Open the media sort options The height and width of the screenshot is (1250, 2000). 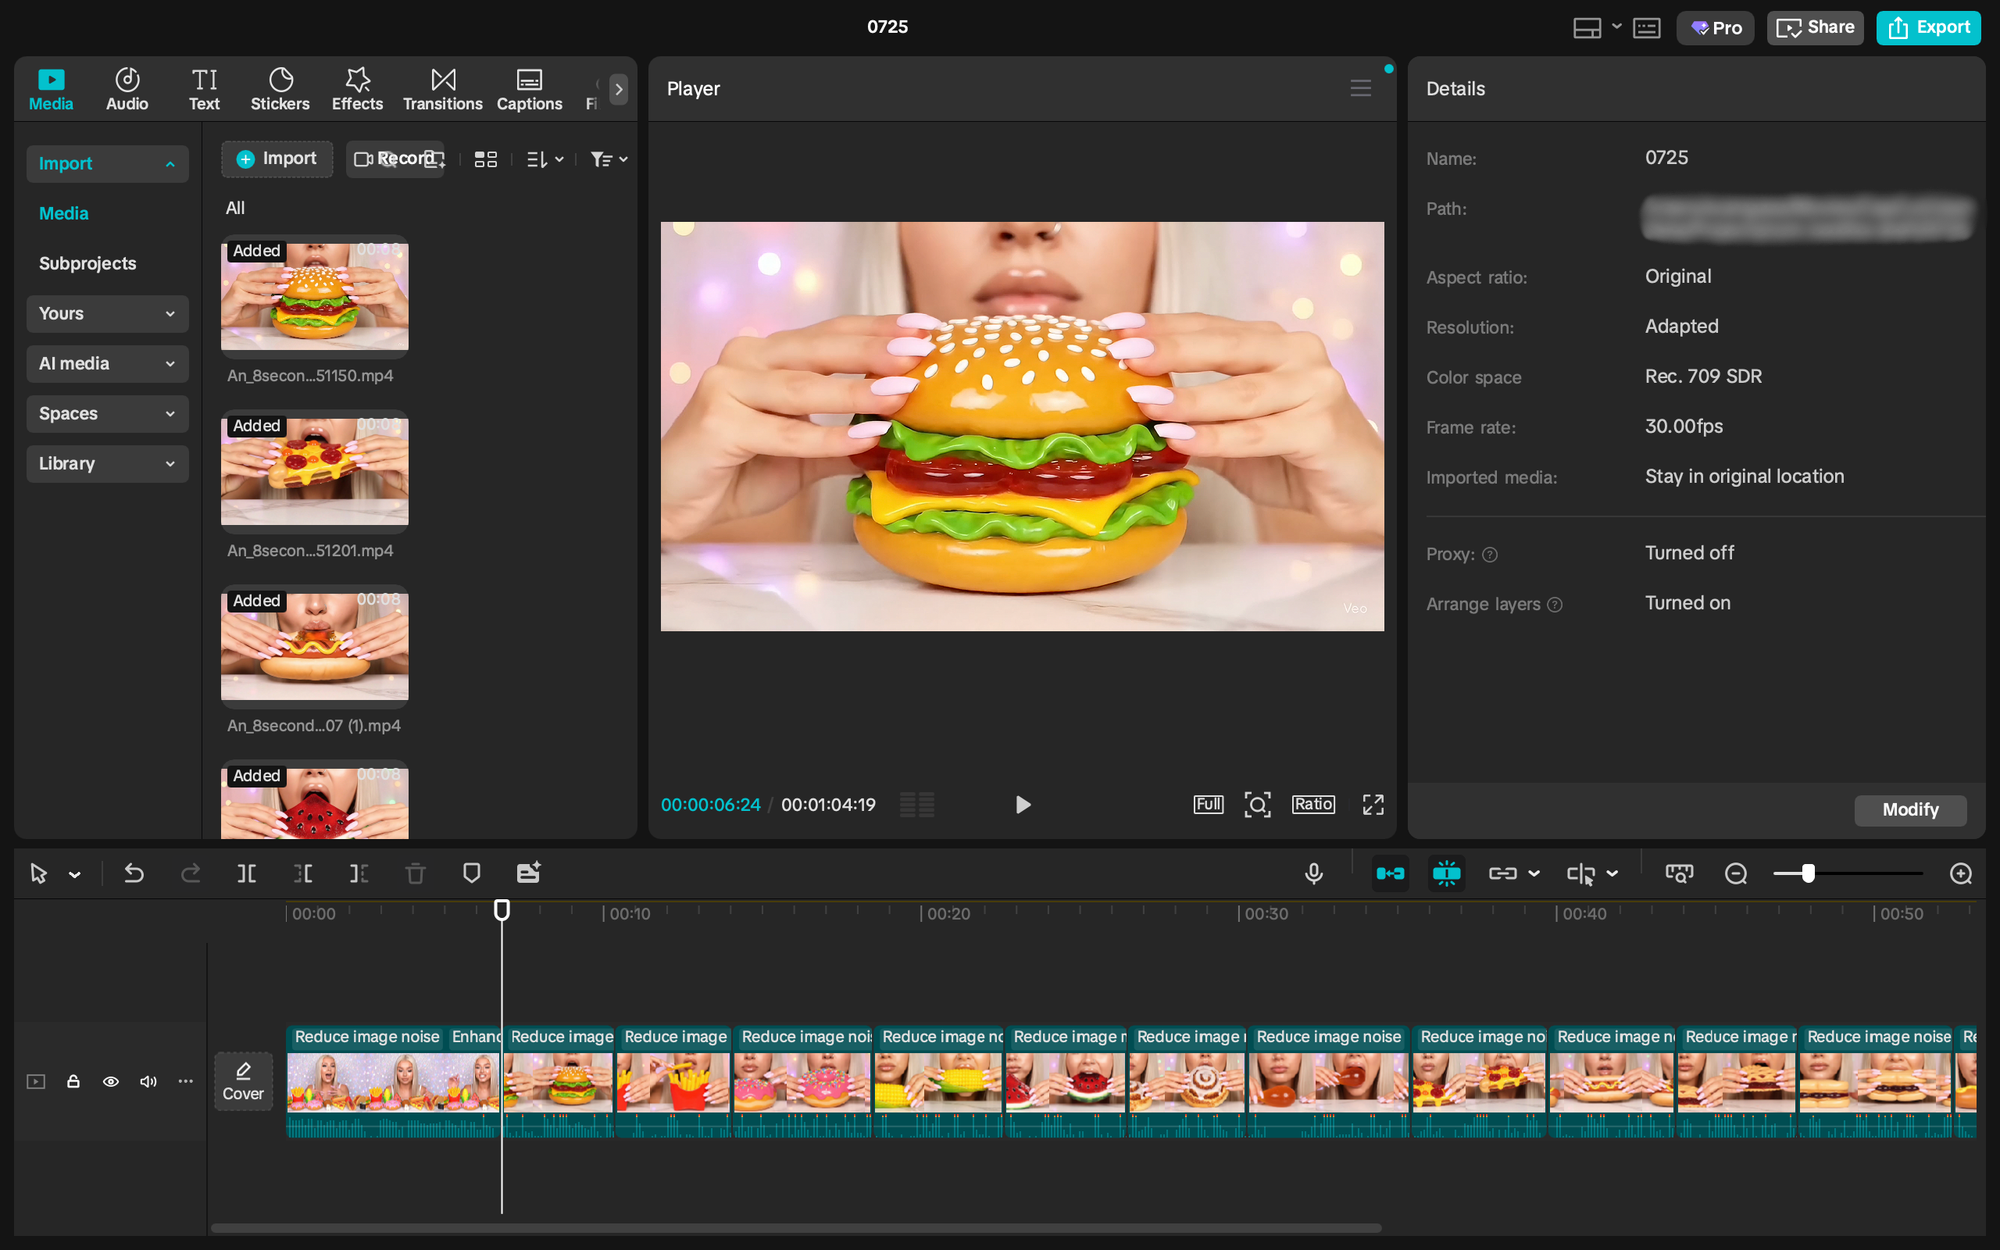pyautogui.click(x=545, y=159)
